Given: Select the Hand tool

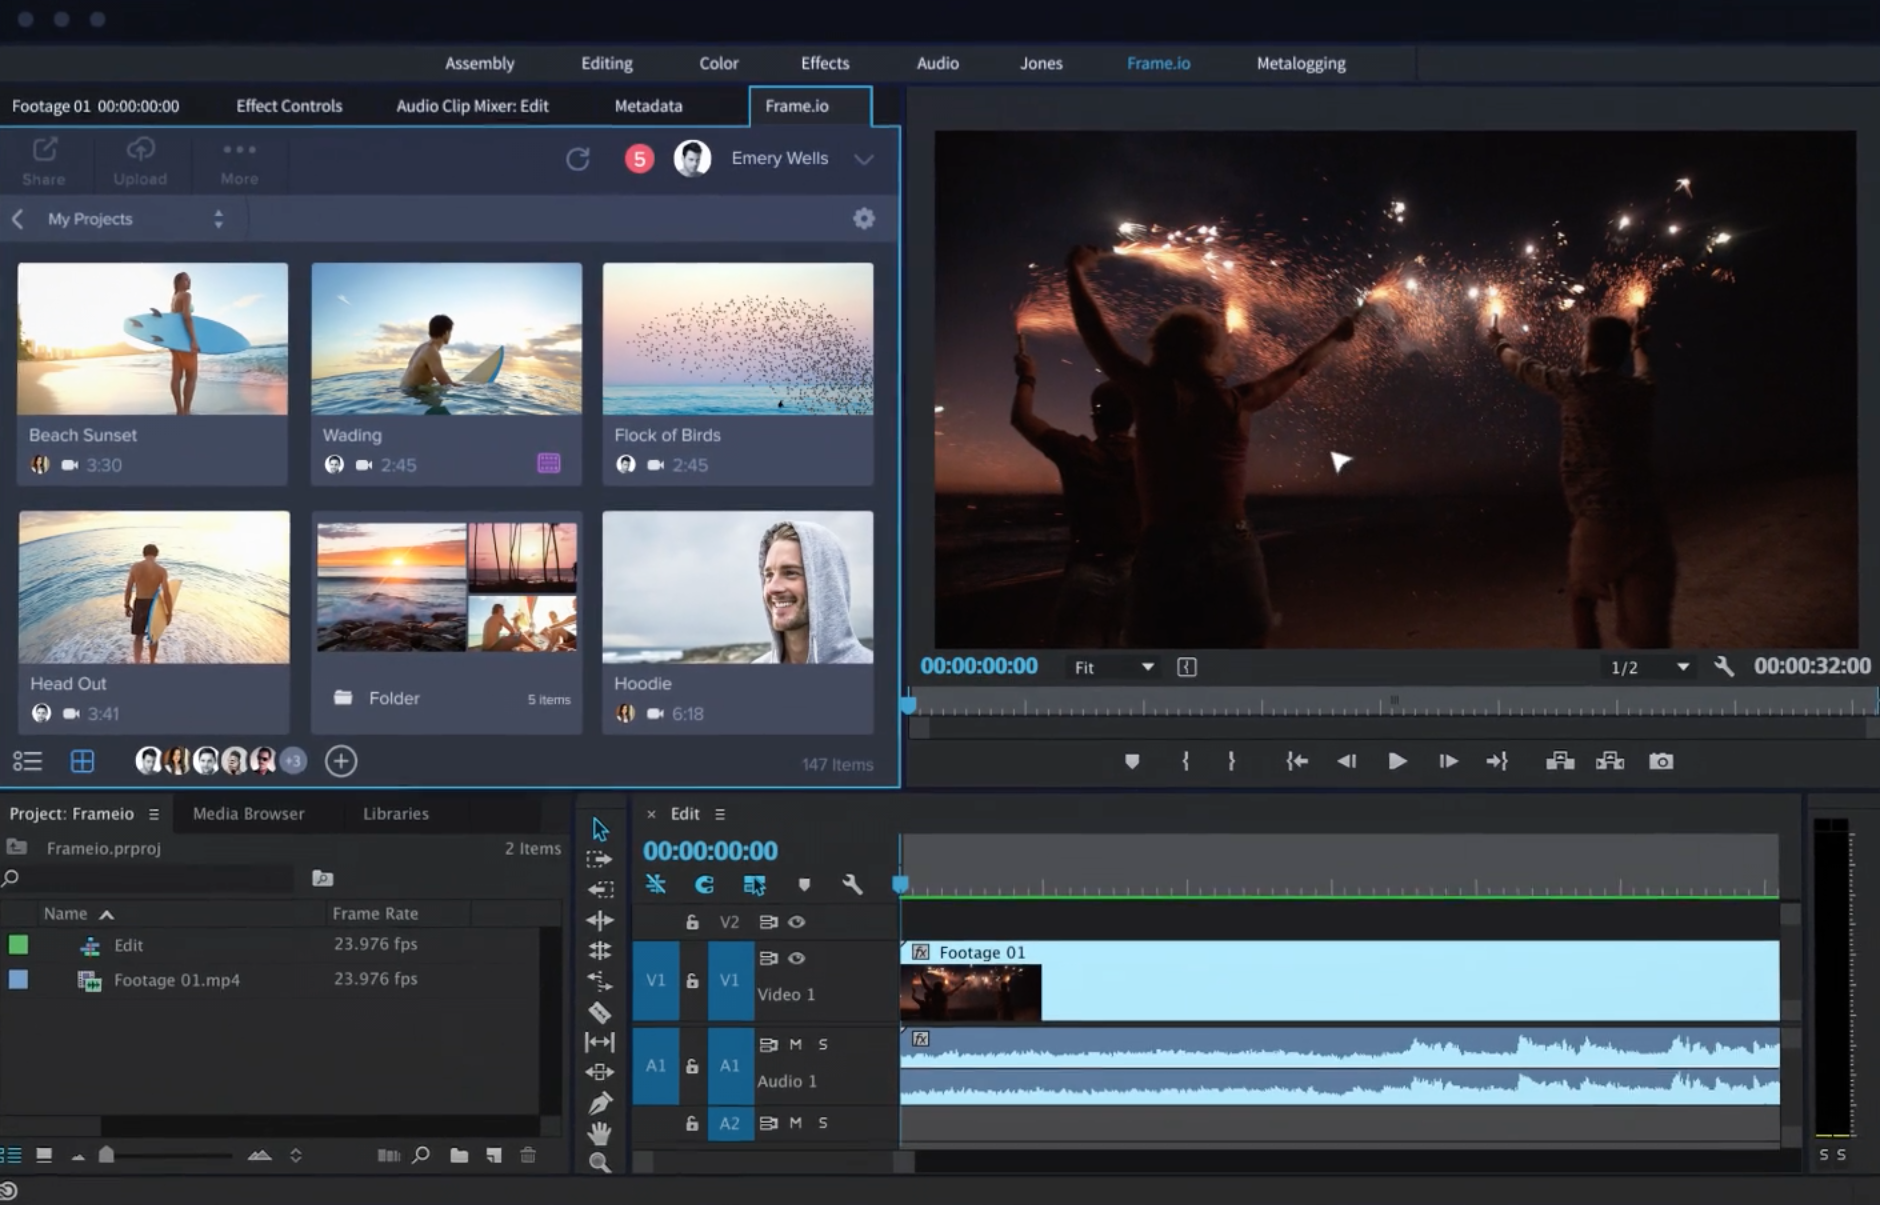Looking at the screenshot, I should [599, 1133].
